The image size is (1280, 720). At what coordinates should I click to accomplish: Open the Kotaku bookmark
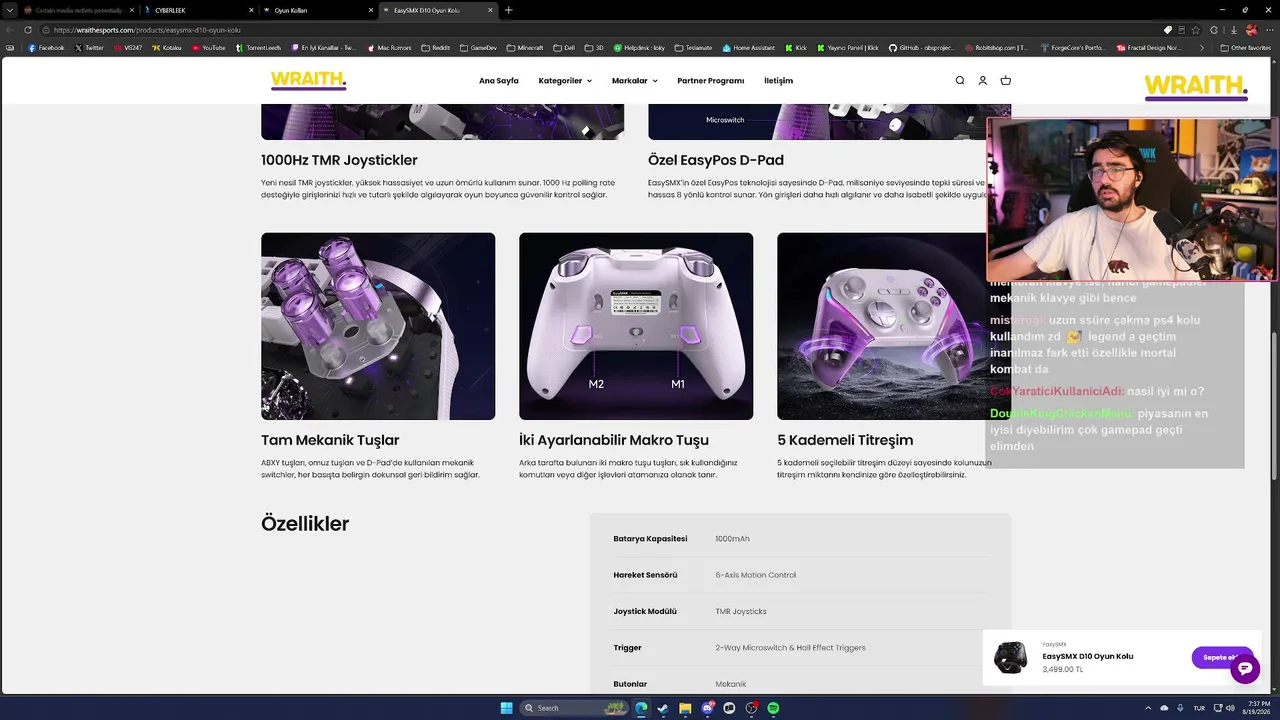tap(167, 48)
